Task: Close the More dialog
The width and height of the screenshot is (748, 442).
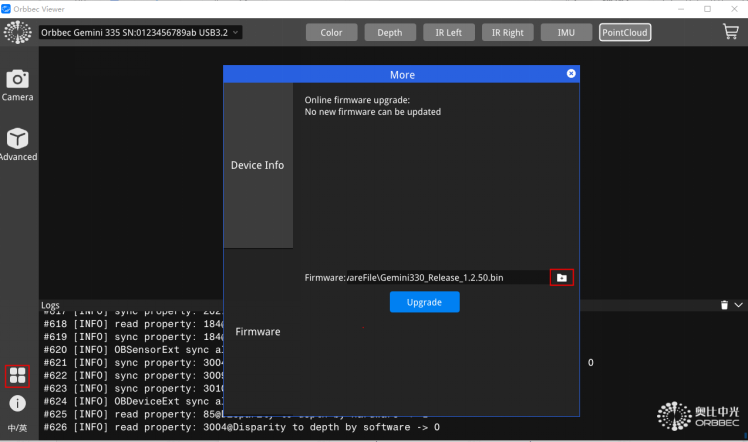Action: [x=571, y=73]
